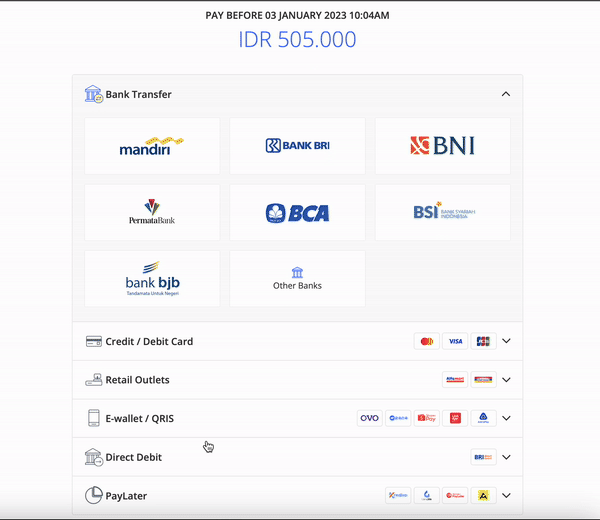Click the yellow 'A' logo badge in PayLater
The height and width of the screenshot is (520, 600).
pos(483,496)
